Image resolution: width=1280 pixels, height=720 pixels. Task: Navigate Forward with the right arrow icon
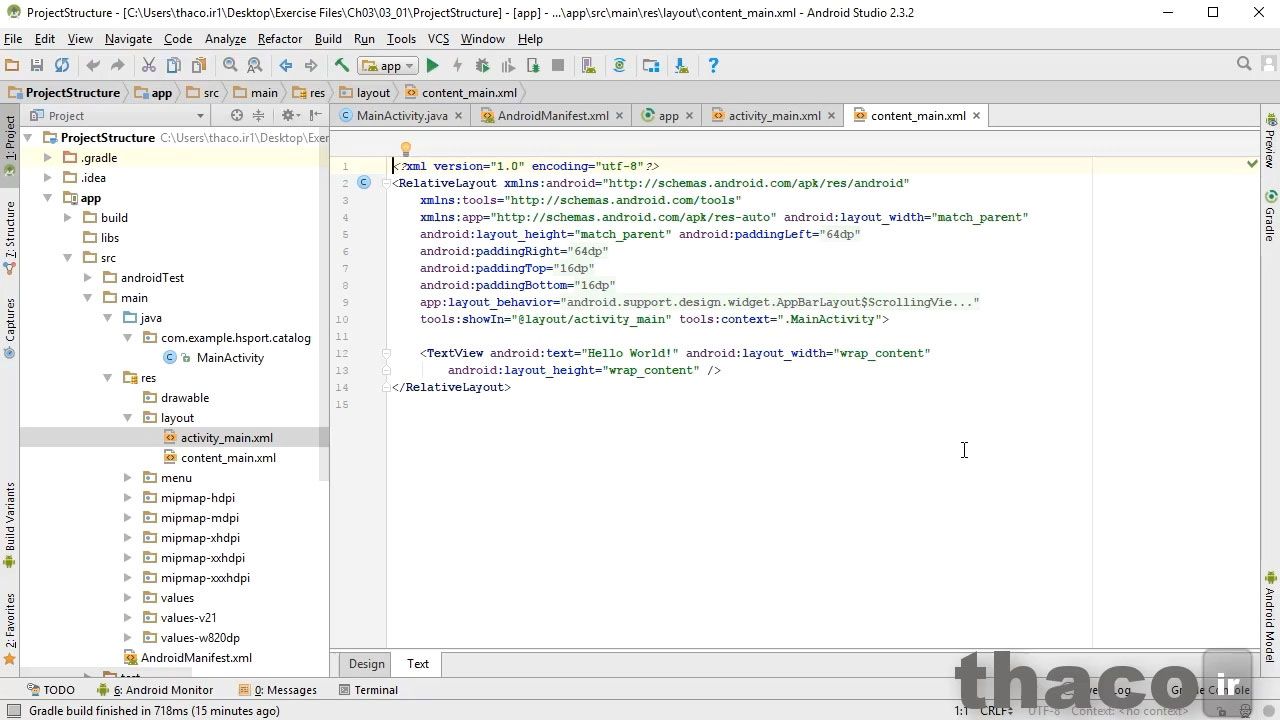[311, 65]
